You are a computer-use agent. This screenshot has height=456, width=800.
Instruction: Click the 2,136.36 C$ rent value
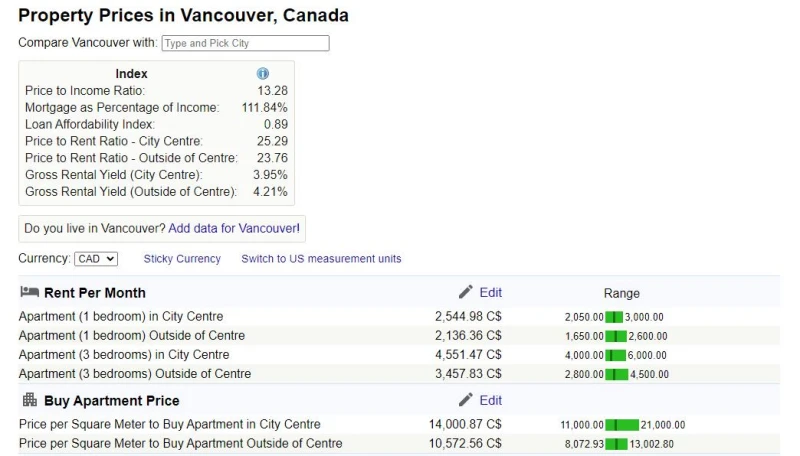click(x=468, y=336)
